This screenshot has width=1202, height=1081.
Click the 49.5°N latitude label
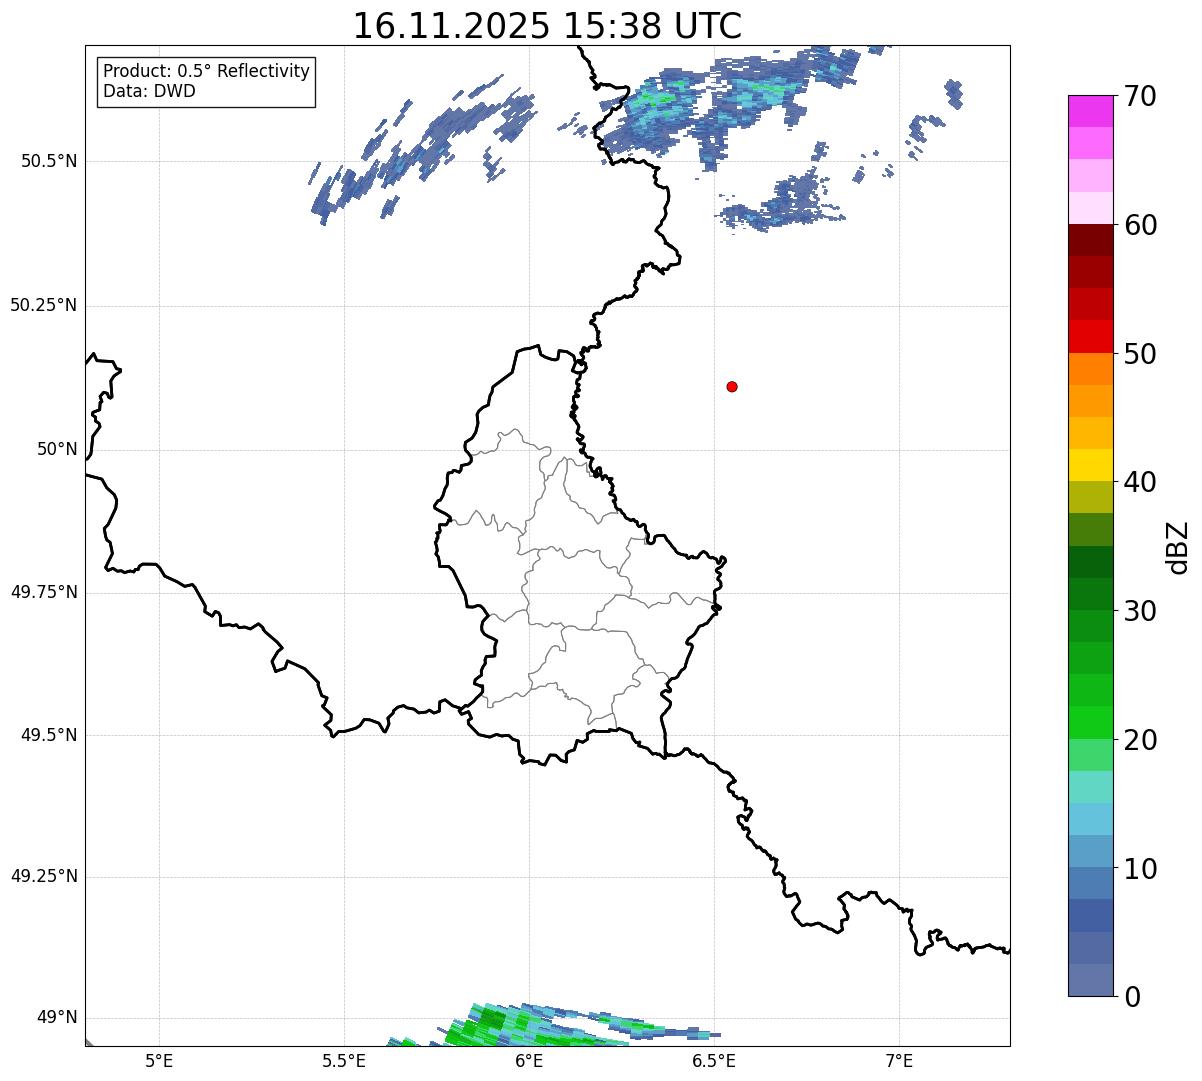pos(48,735)
